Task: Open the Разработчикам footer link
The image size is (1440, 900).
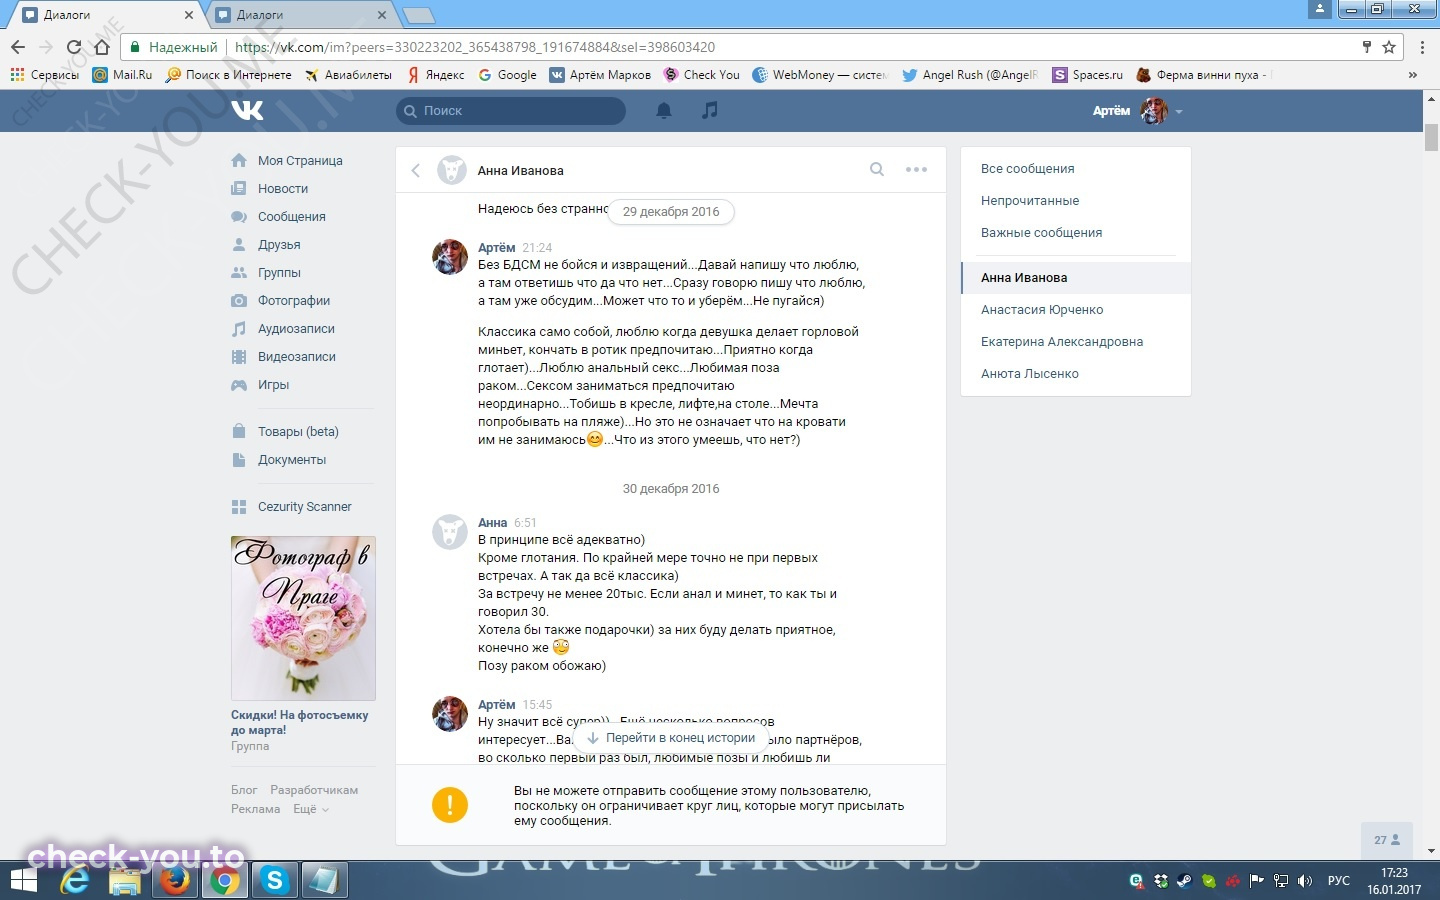Action: [314, 790]
